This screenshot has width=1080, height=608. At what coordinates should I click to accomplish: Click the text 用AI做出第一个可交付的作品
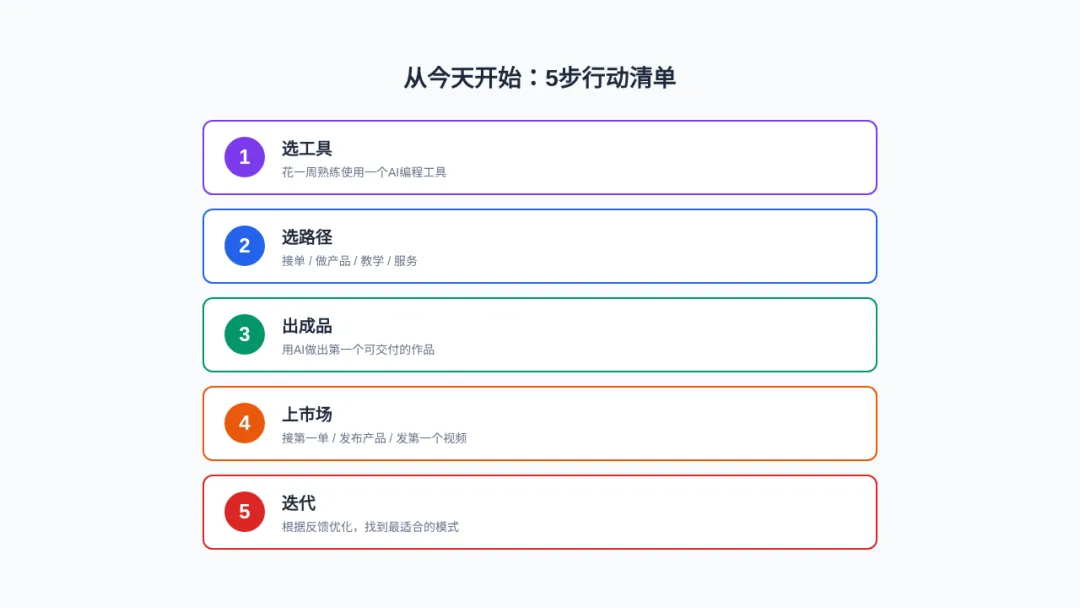click(357, 350)
